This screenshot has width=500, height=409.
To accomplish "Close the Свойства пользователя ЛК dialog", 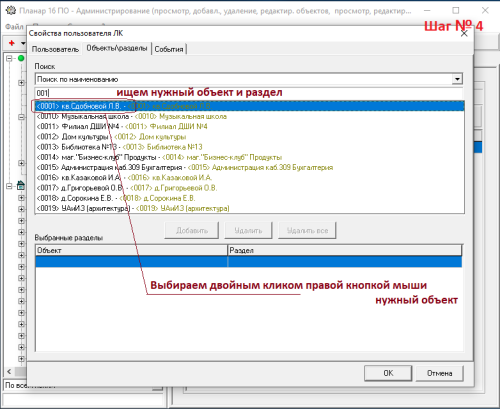I will coord(464,33).
